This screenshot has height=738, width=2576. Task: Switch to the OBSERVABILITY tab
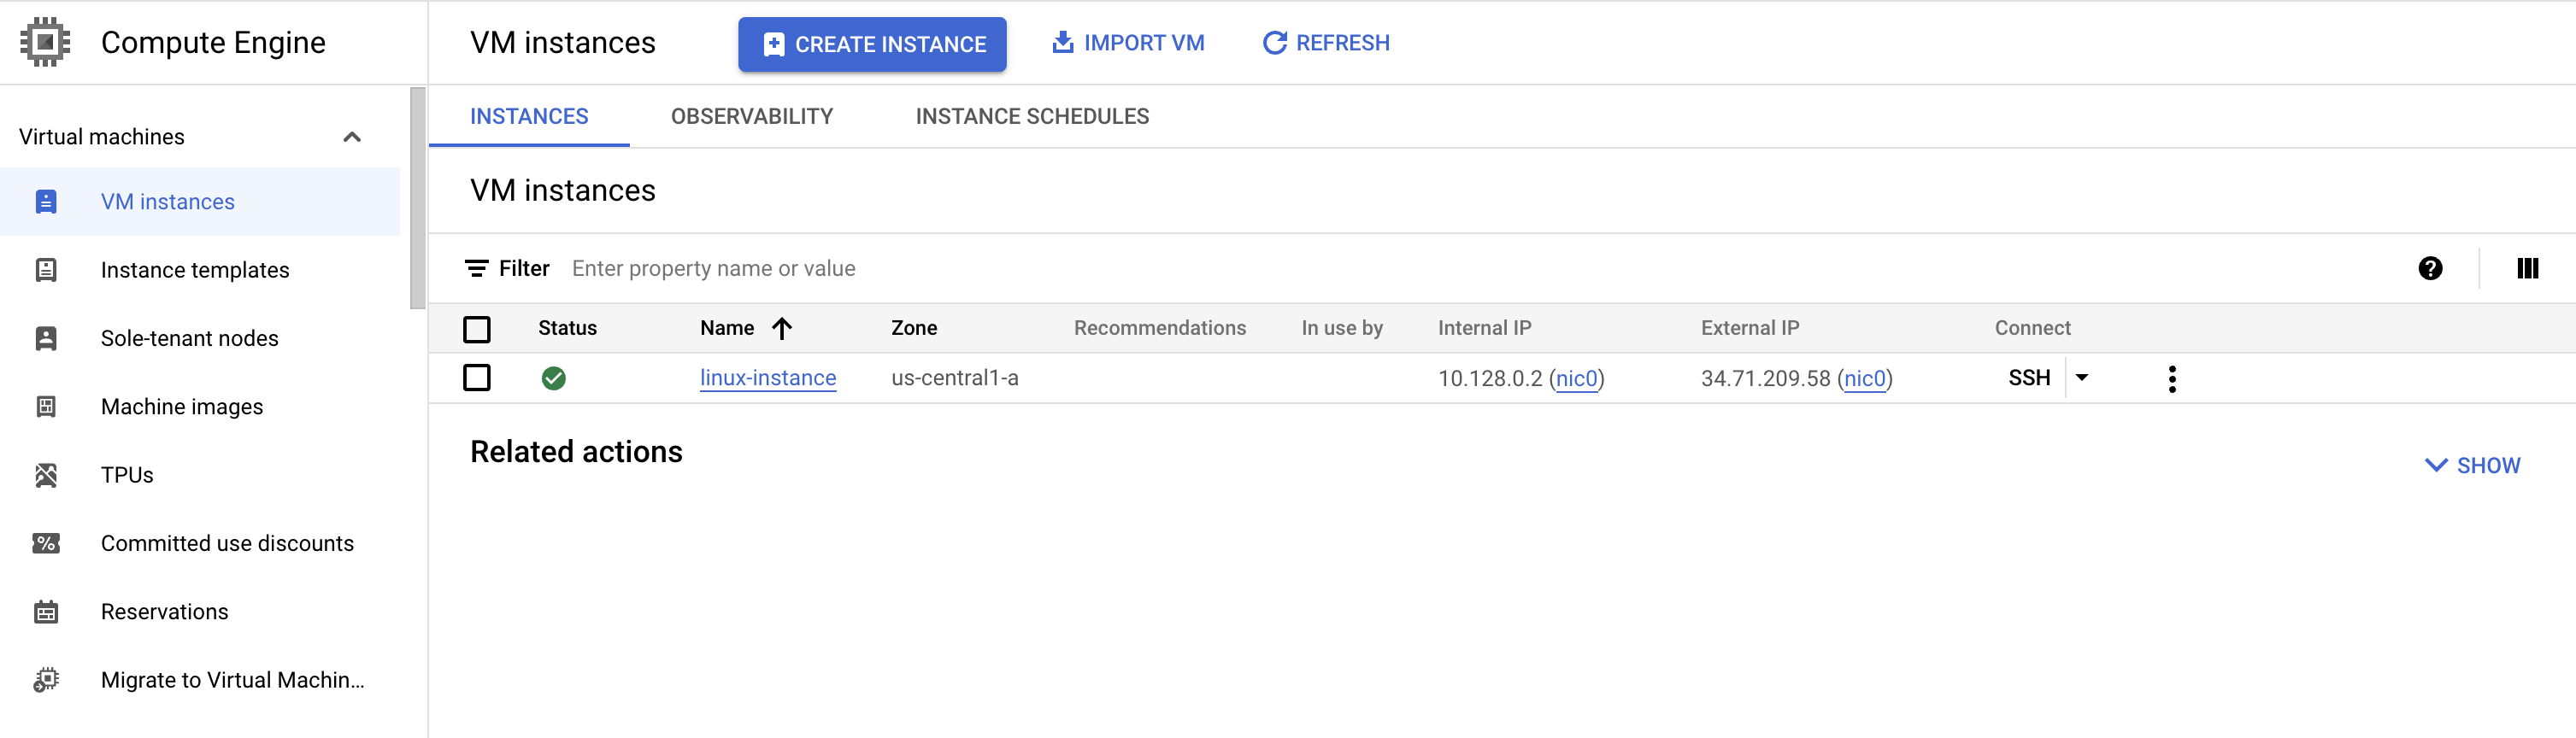(x=751, y=116)
